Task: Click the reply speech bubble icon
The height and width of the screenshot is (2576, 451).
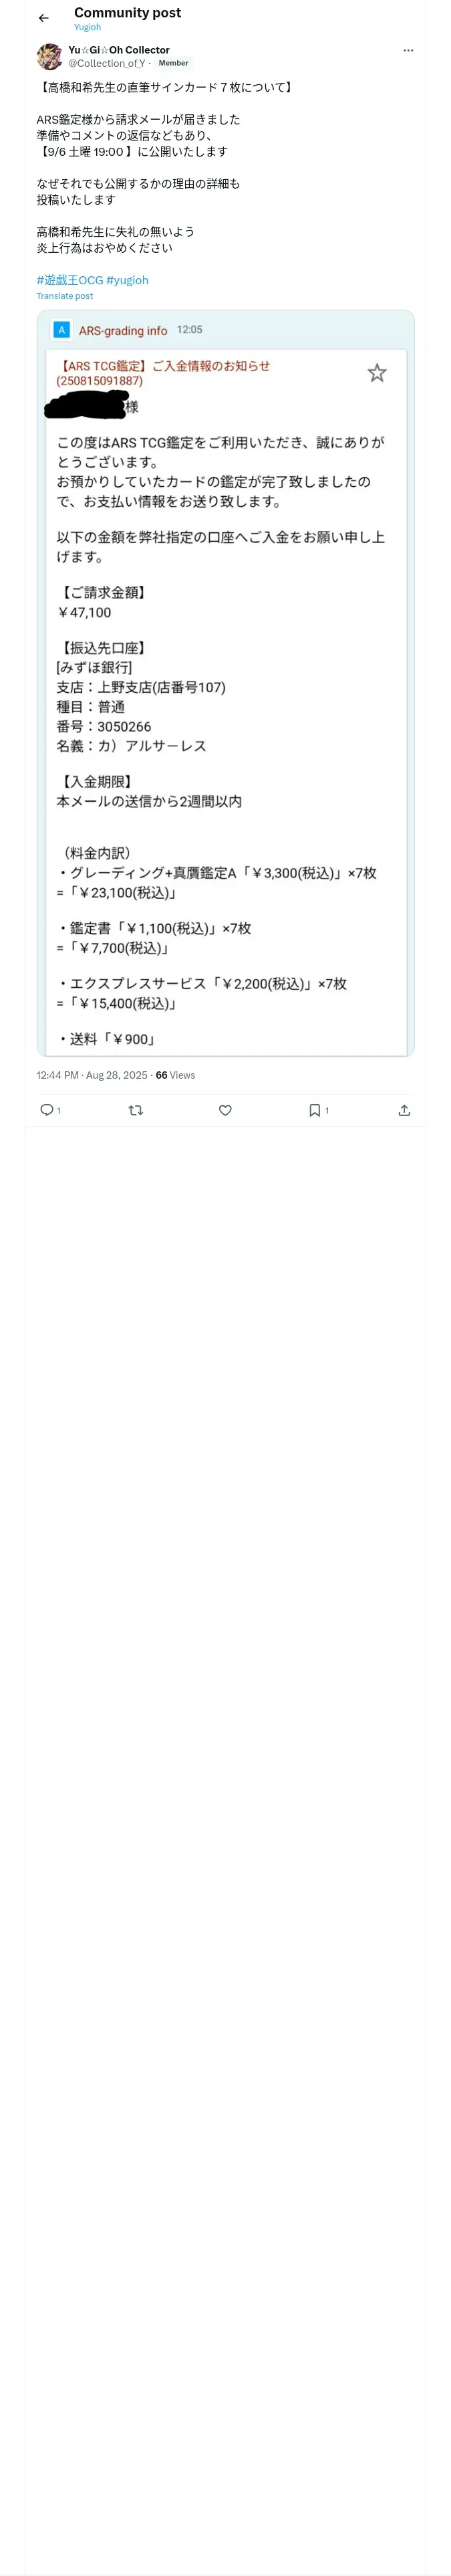Action: point(46,1110)
